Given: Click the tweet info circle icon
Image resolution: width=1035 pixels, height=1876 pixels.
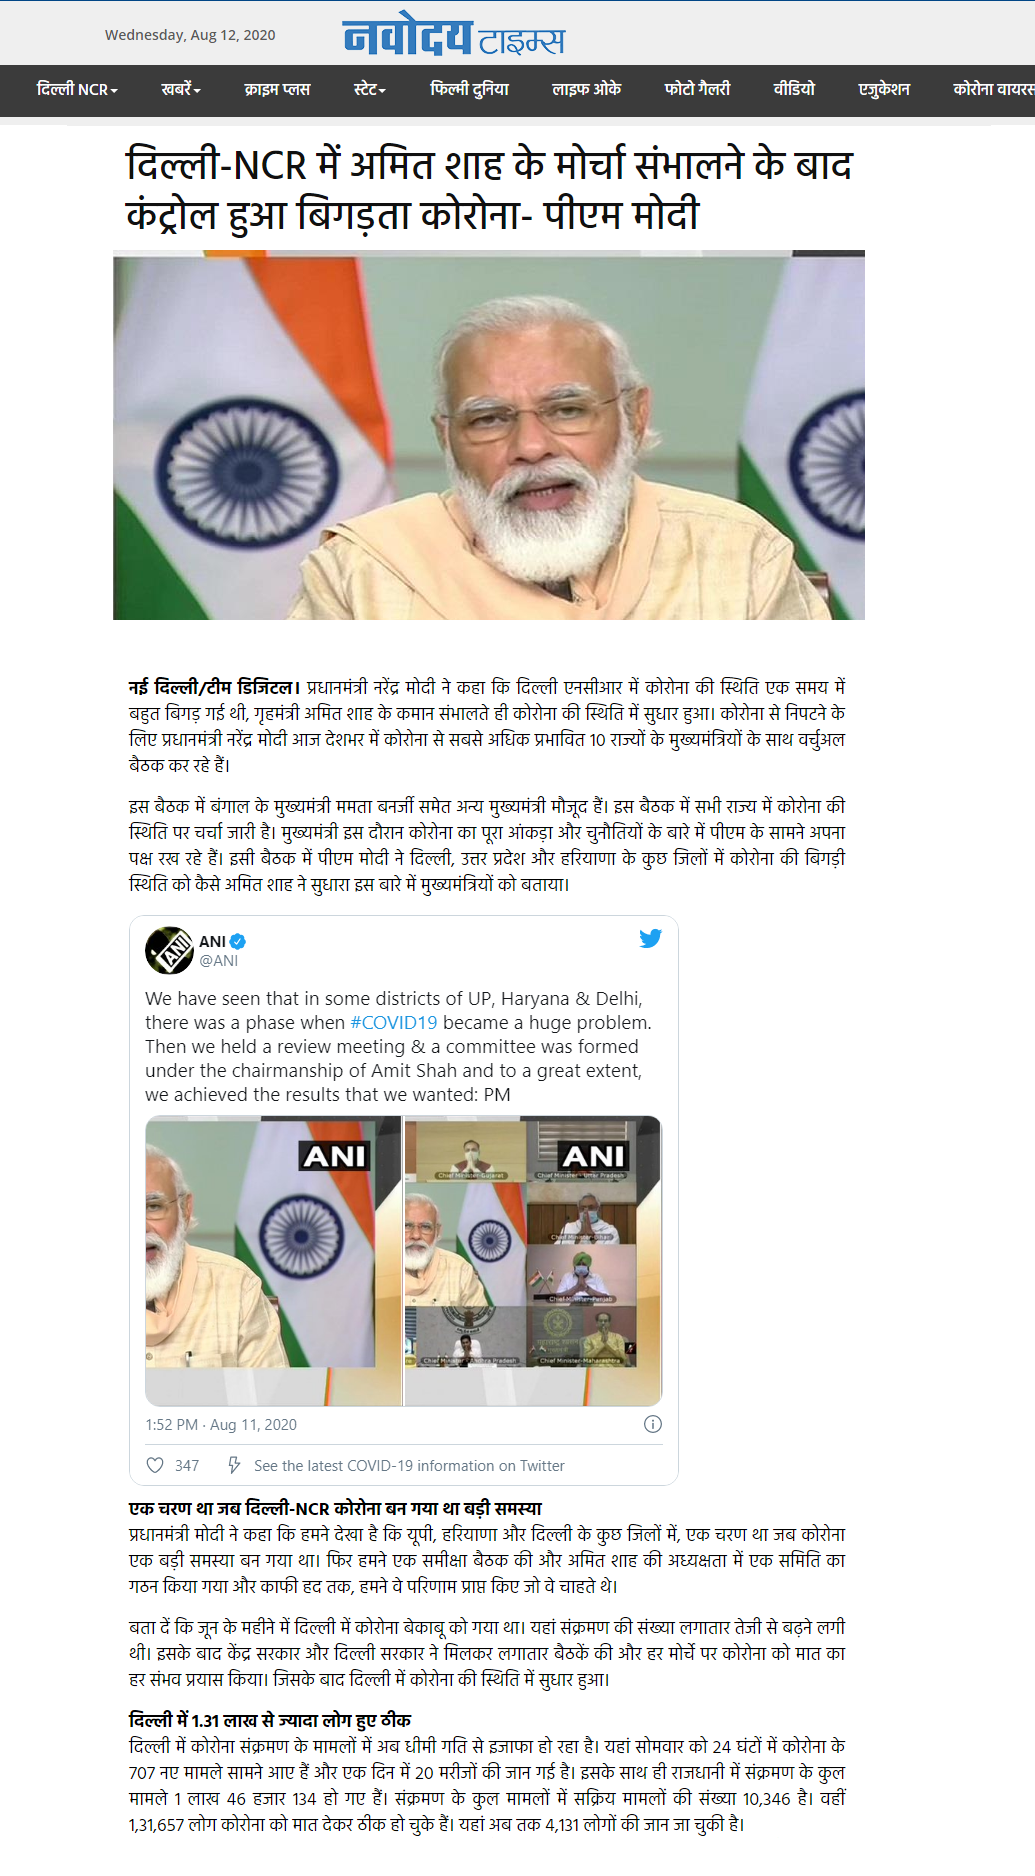Looking at the screenshot, I should click(653, 1424).
